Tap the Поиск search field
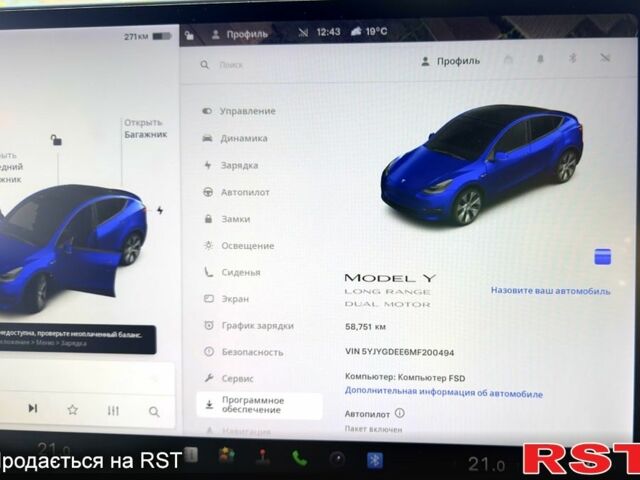Screen dimensions: 640x480 coord(231,65)
